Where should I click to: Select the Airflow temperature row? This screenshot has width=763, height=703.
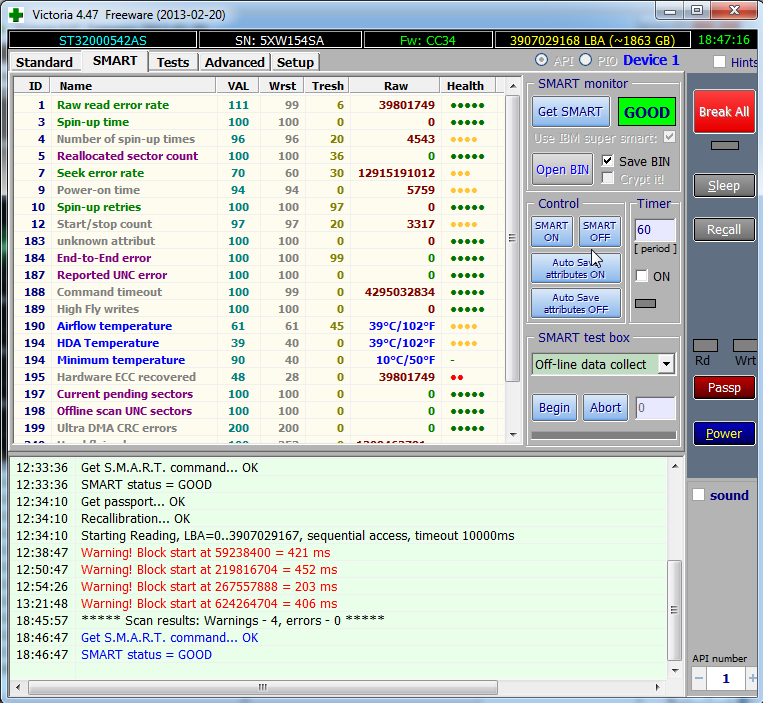258,326
